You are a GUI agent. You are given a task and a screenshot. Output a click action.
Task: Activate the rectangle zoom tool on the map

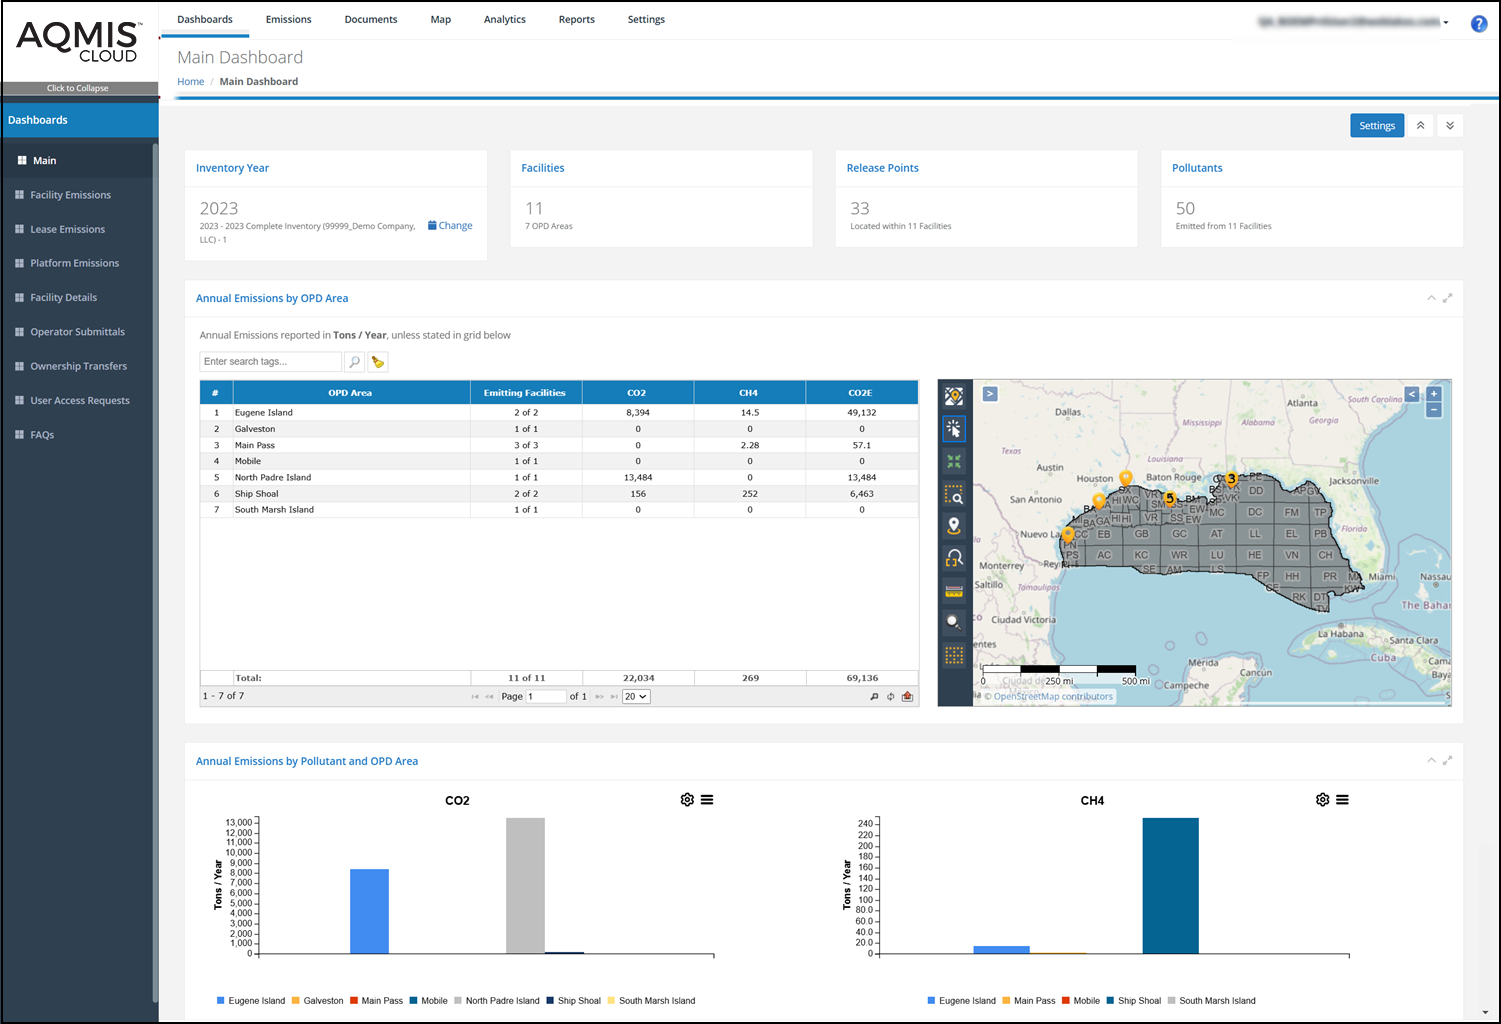pyautogui.click(x=954, y=494)
